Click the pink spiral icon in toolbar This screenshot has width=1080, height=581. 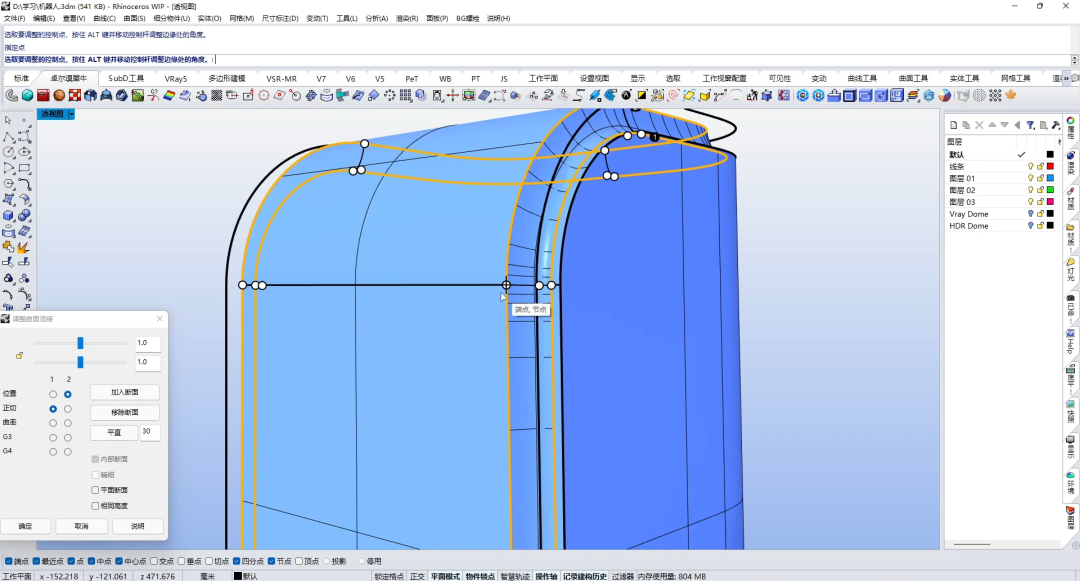(x=673, y=96)
